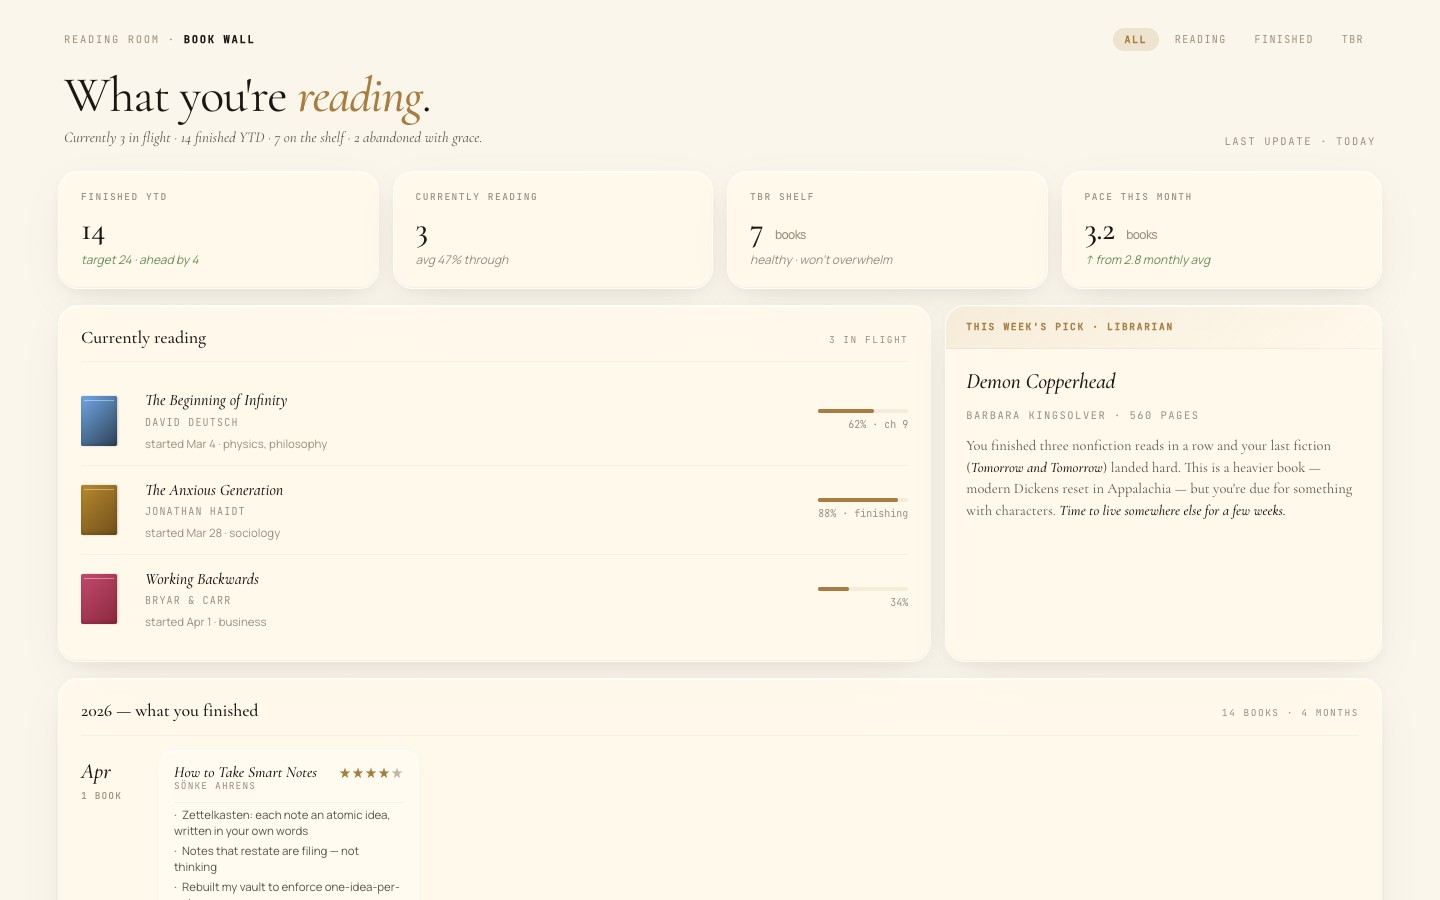Click the '2026 — what you finished' heading
Screen dimensions: 1440x900
[x=170, y=711]
